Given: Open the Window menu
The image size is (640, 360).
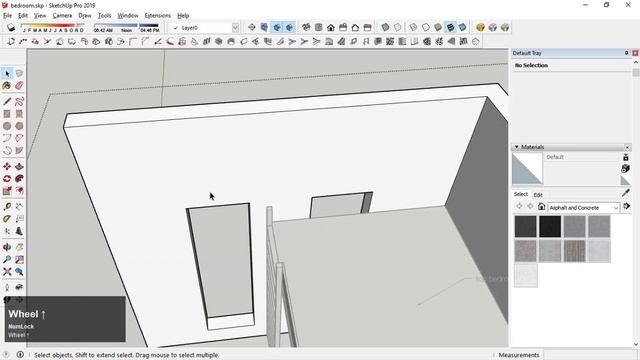Looking at the screenshot, I should coord(128,16).
